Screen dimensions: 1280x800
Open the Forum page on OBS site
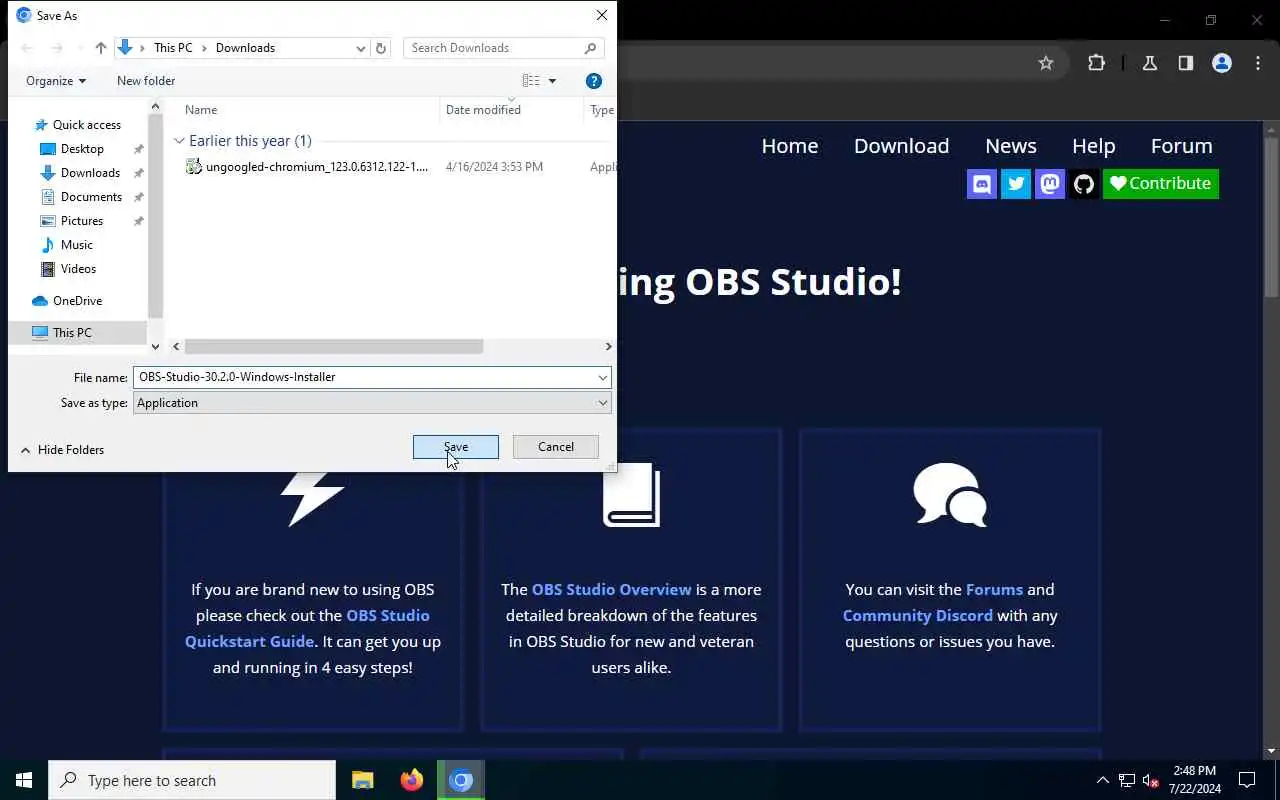[1181, 146]
